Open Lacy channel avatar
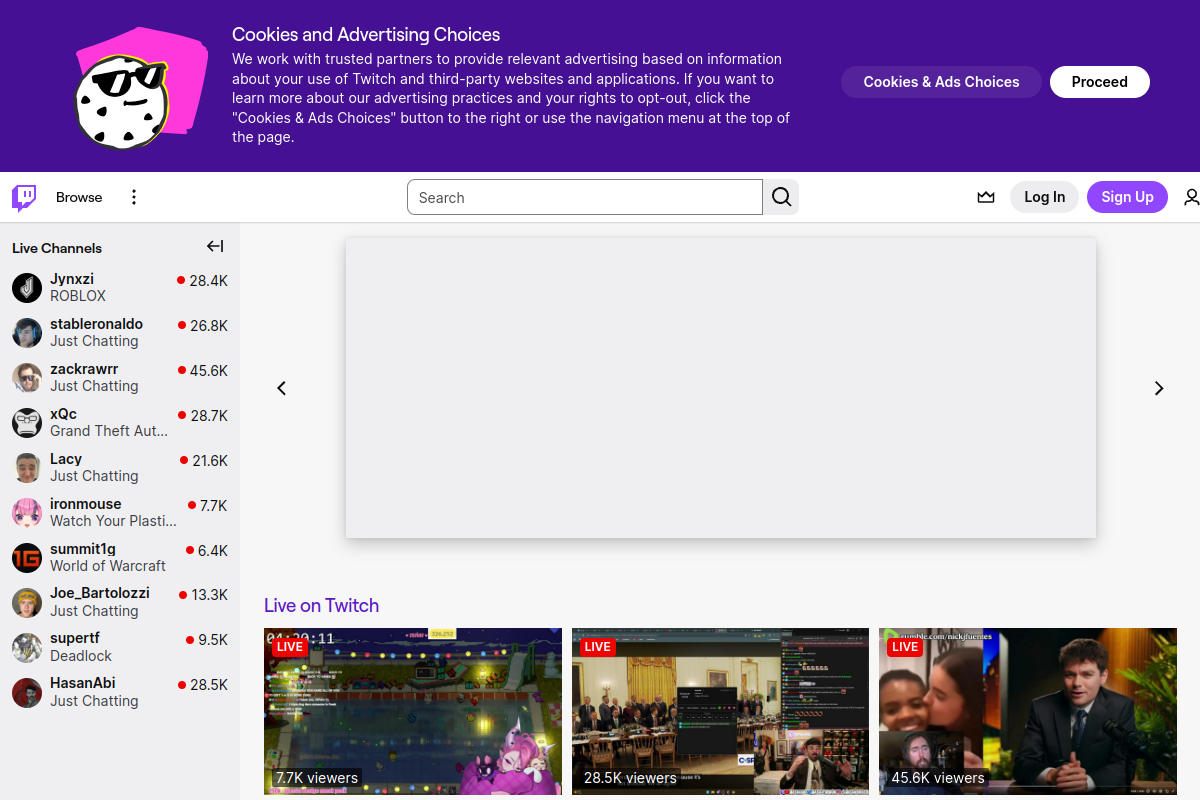The width and height of the screenshot is (1200, 800). coord(27,468)
